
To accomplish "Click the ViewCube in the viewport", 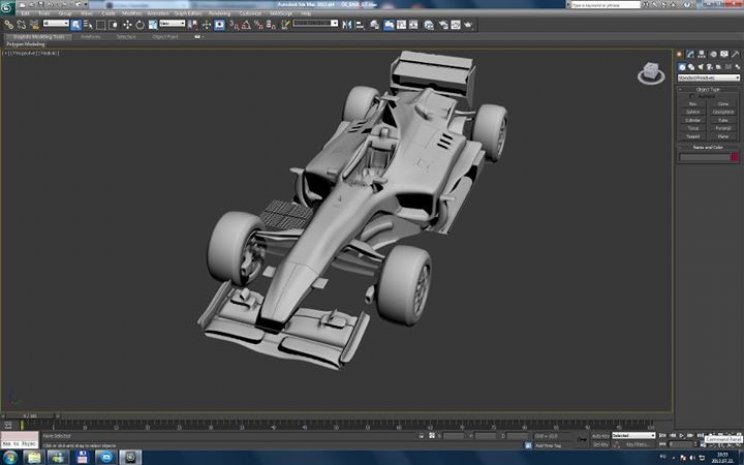I will 651,73.
